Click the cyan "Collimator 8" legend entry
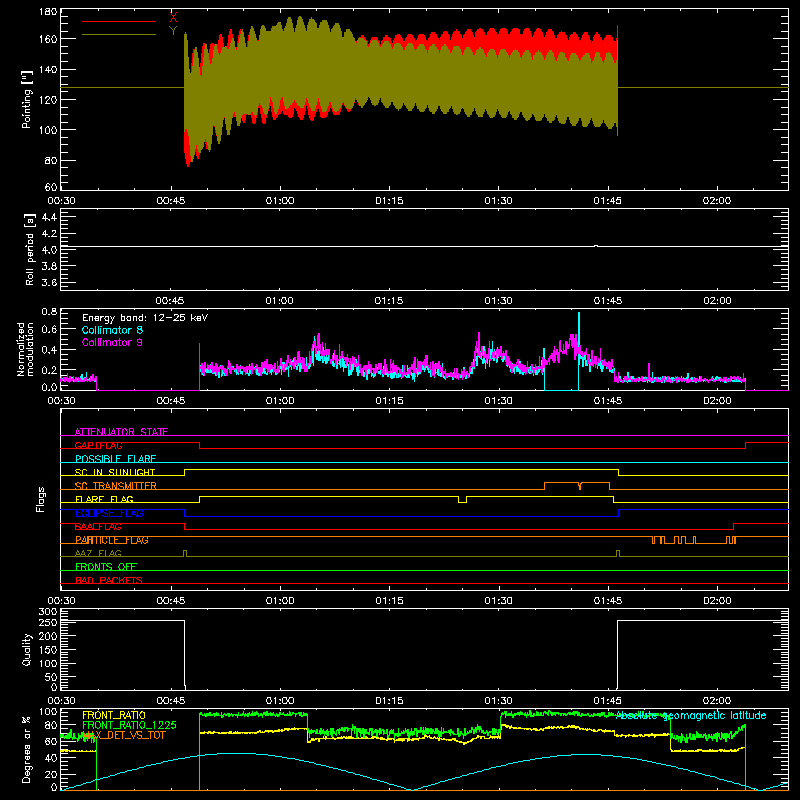 point(112,330)
